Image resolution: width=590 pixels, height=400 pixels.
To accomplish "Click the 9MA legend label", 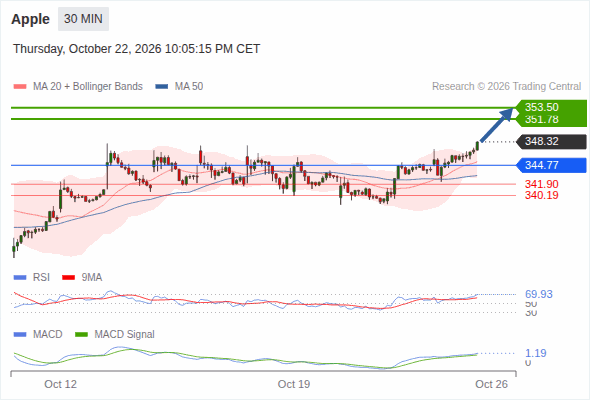I will (92, 278).
